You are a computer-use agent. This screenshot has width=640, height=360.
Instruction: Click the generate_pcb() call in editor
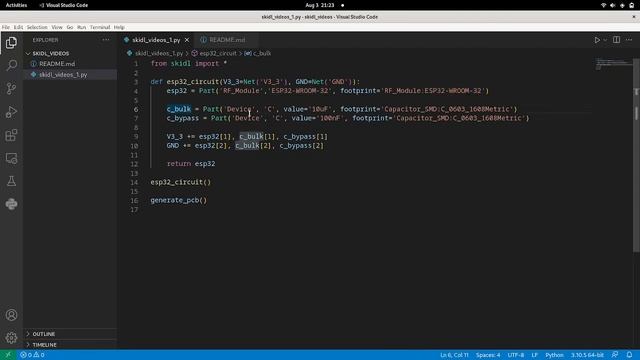[x=178, y=200]
